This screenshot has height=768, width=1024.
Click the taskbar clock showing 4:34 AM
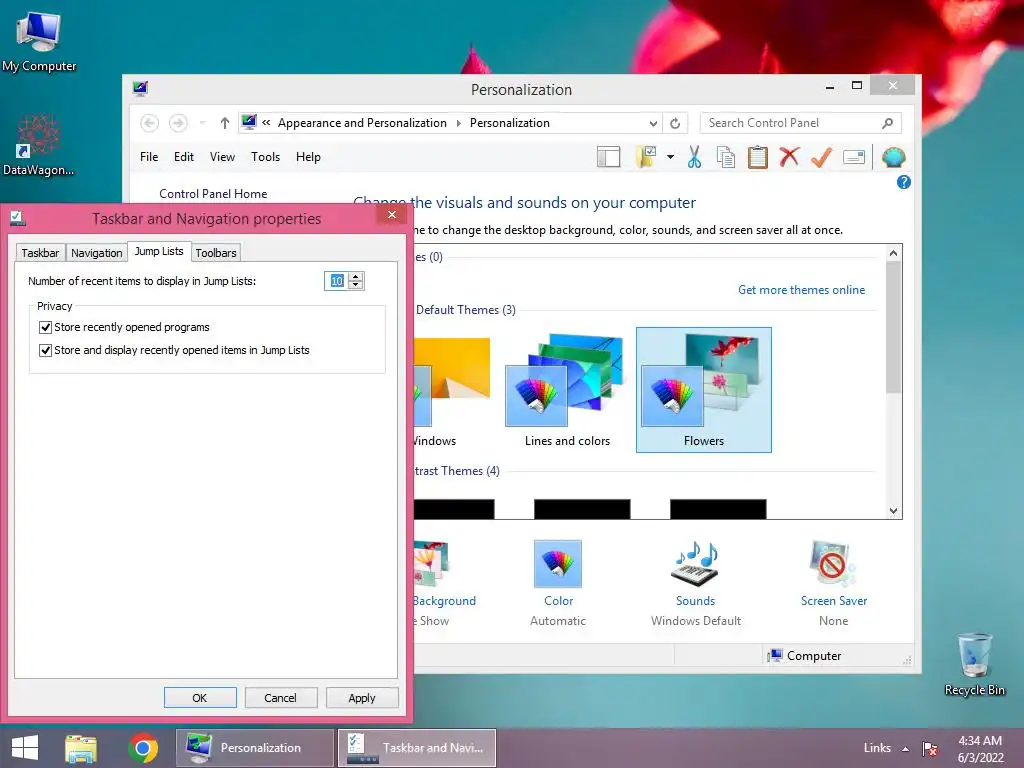click(x=980, y=748)
